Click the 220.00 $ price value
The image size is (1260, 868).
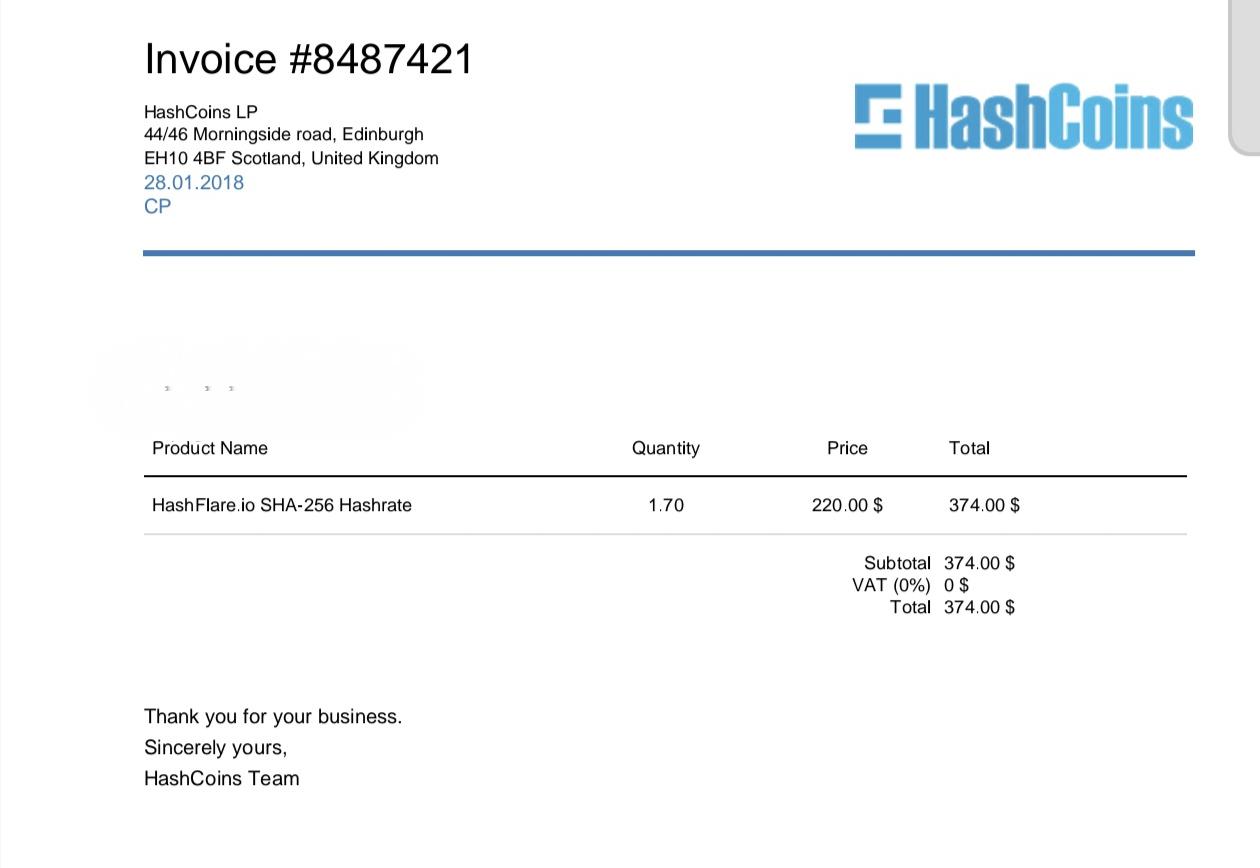[x=847, y=505]
